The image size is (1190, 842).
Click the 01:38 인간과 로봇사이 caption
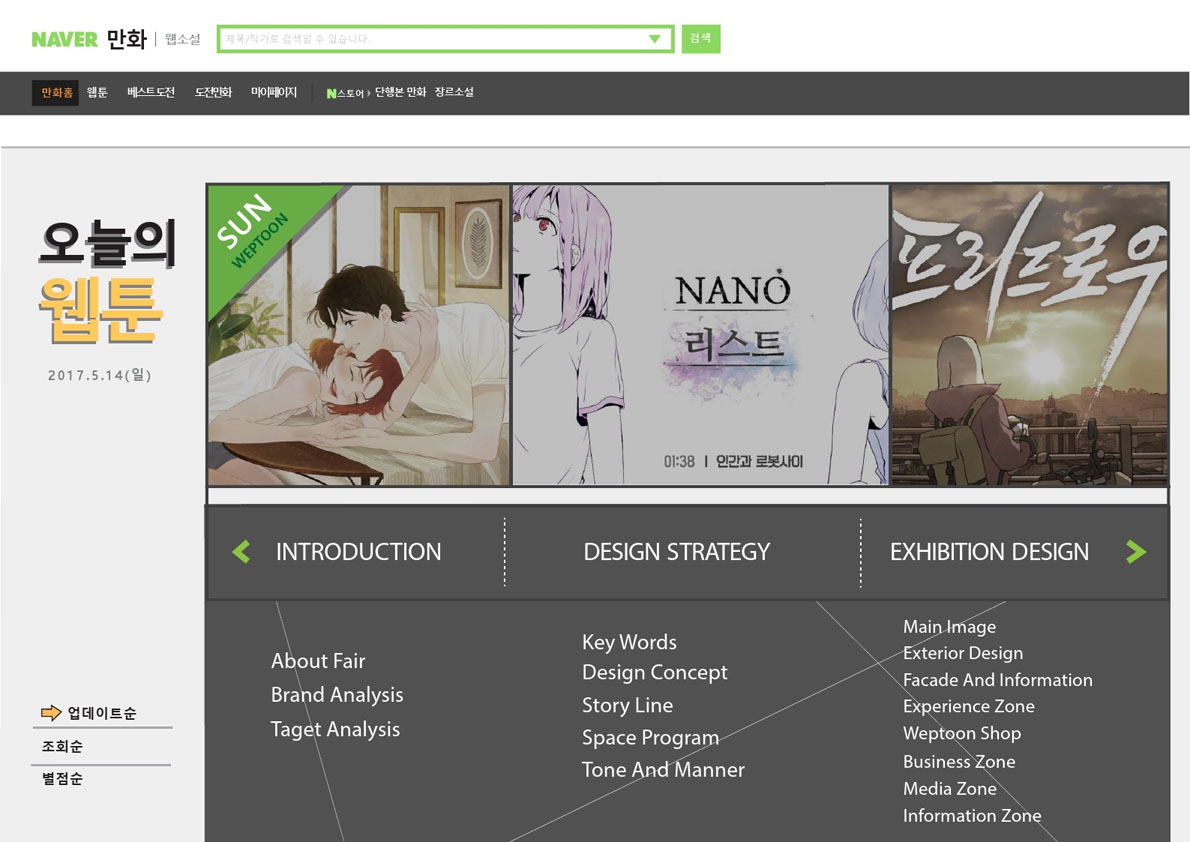[x=733, y=462]
